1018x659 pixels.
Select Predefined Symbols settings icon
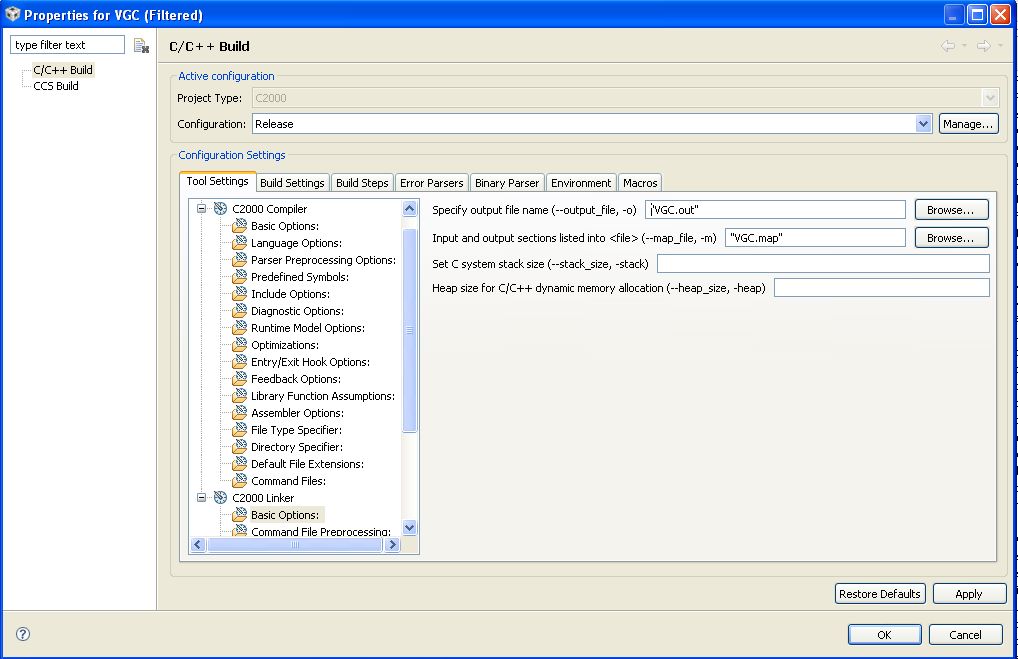240,277
